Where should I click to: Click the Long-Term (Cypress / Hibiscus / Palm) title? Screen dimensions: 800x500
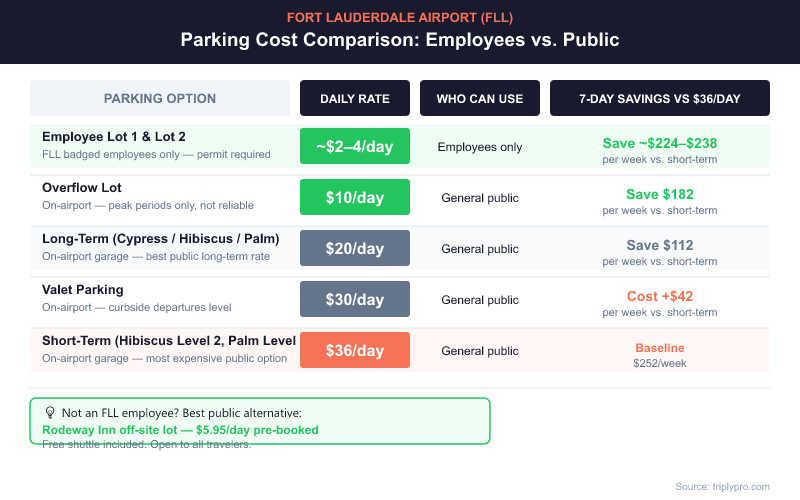click(160, 238)
